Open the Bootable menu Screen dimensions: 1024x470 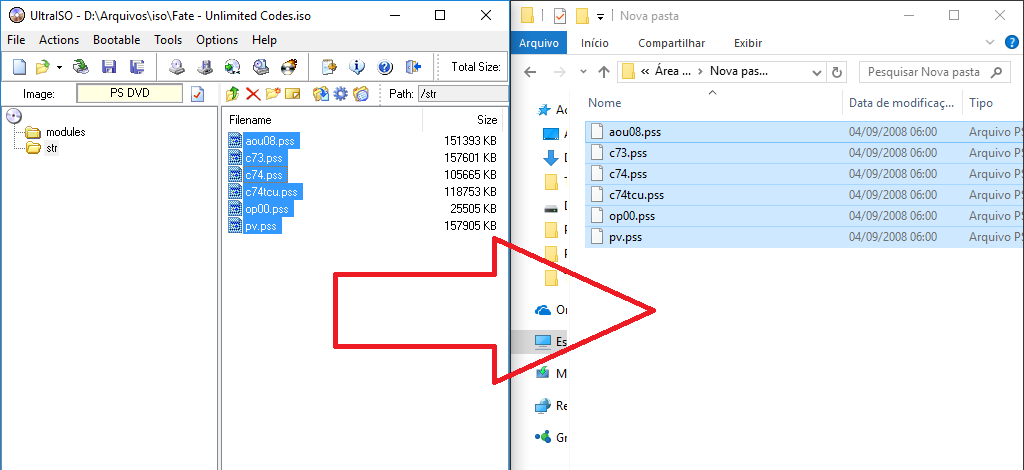(116, 40)
